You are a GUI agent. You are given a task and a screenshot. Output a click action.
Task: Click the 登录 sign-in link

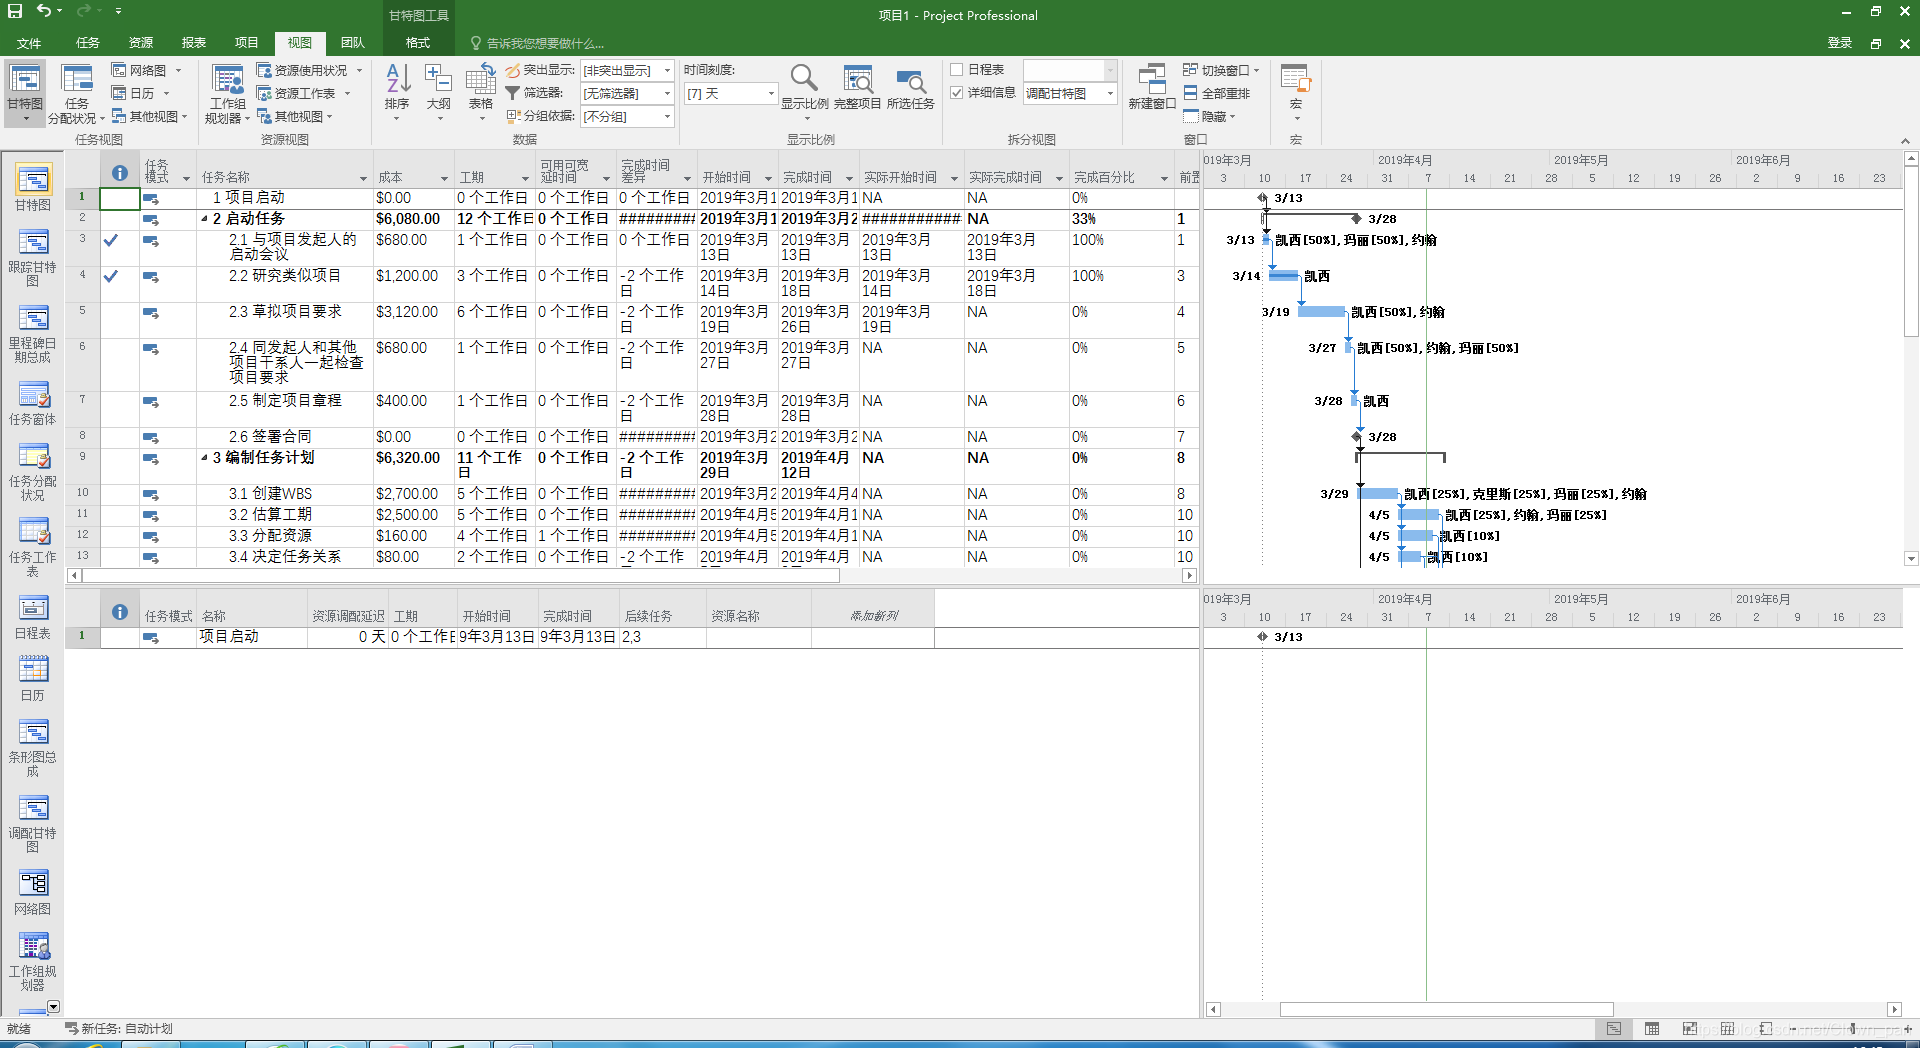point(1840,43)
